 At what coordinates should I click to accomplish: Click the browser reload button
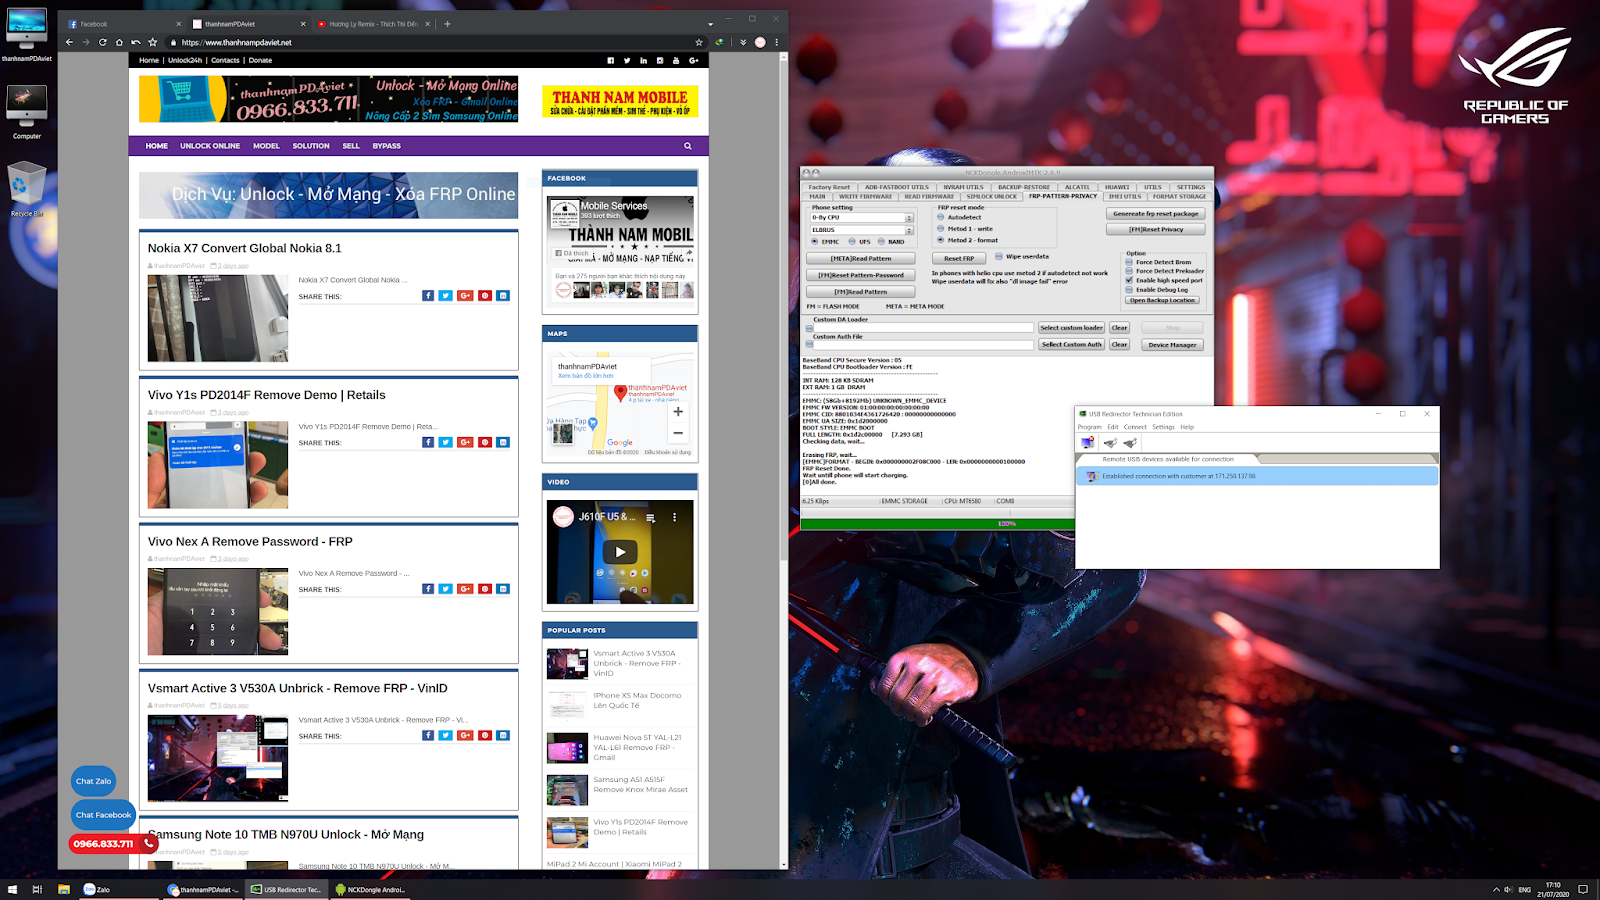pyautogui.click(x=102, y=42)
